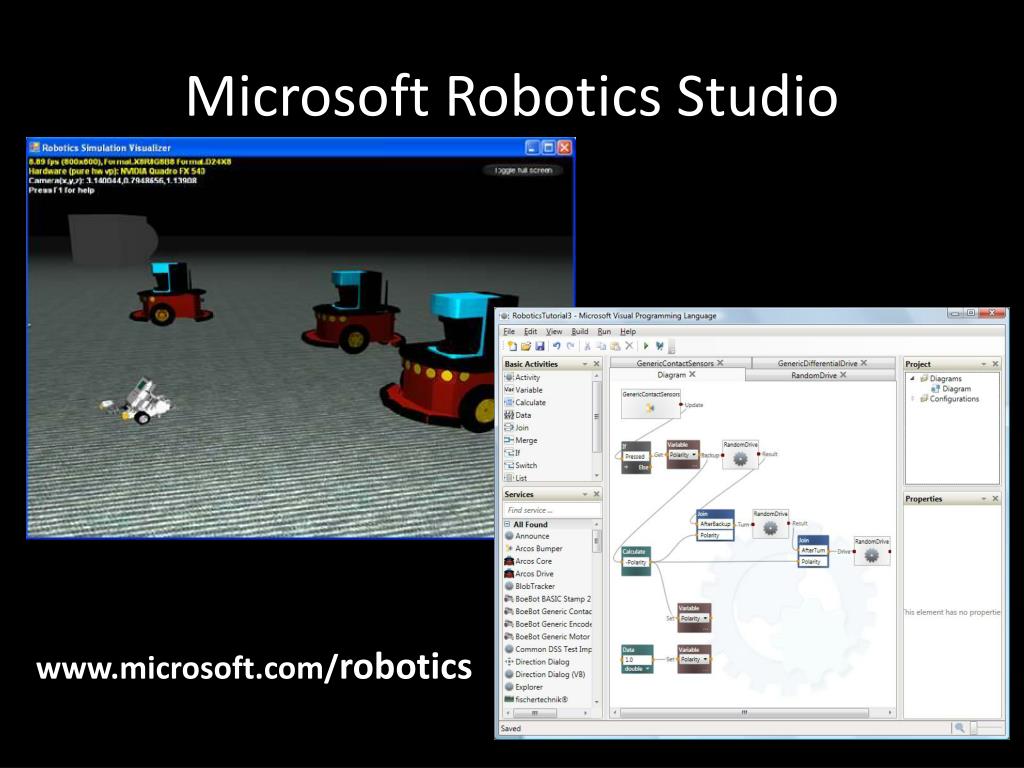Switch to the GenericDifferentialDrive tab

pos(822,363)
